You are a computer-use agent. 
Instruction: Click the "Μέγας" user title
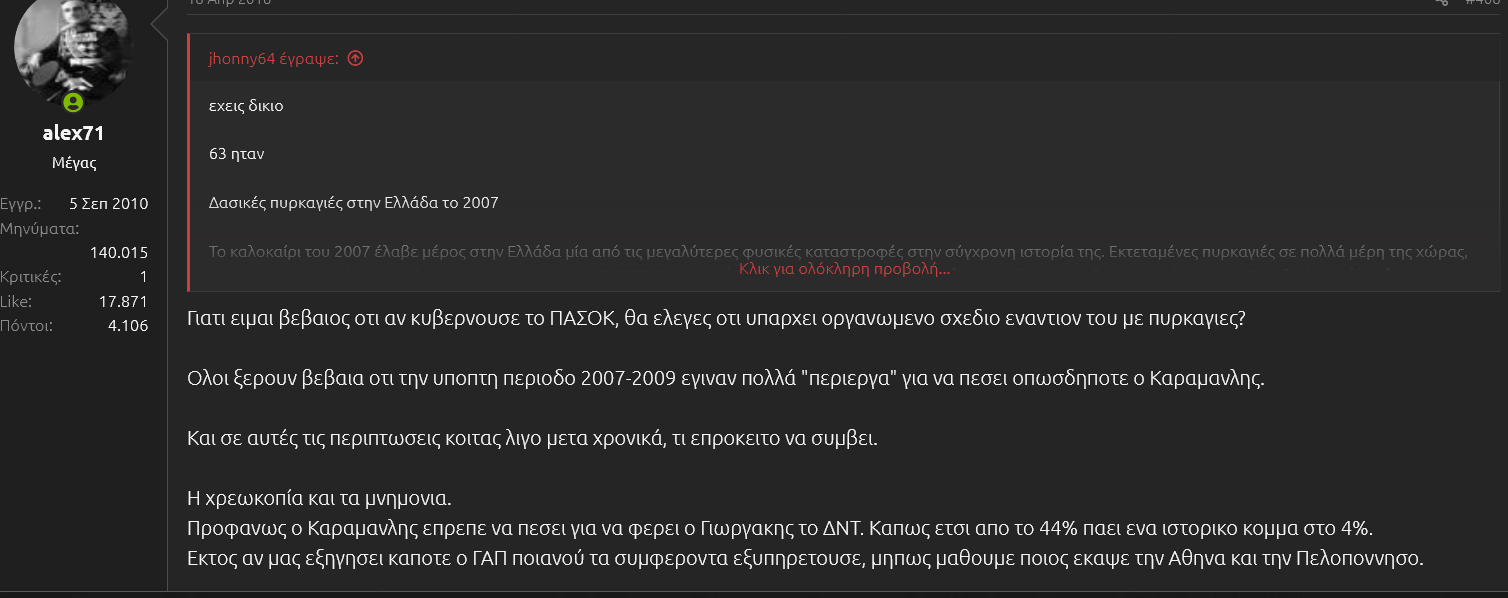[73, 162]
